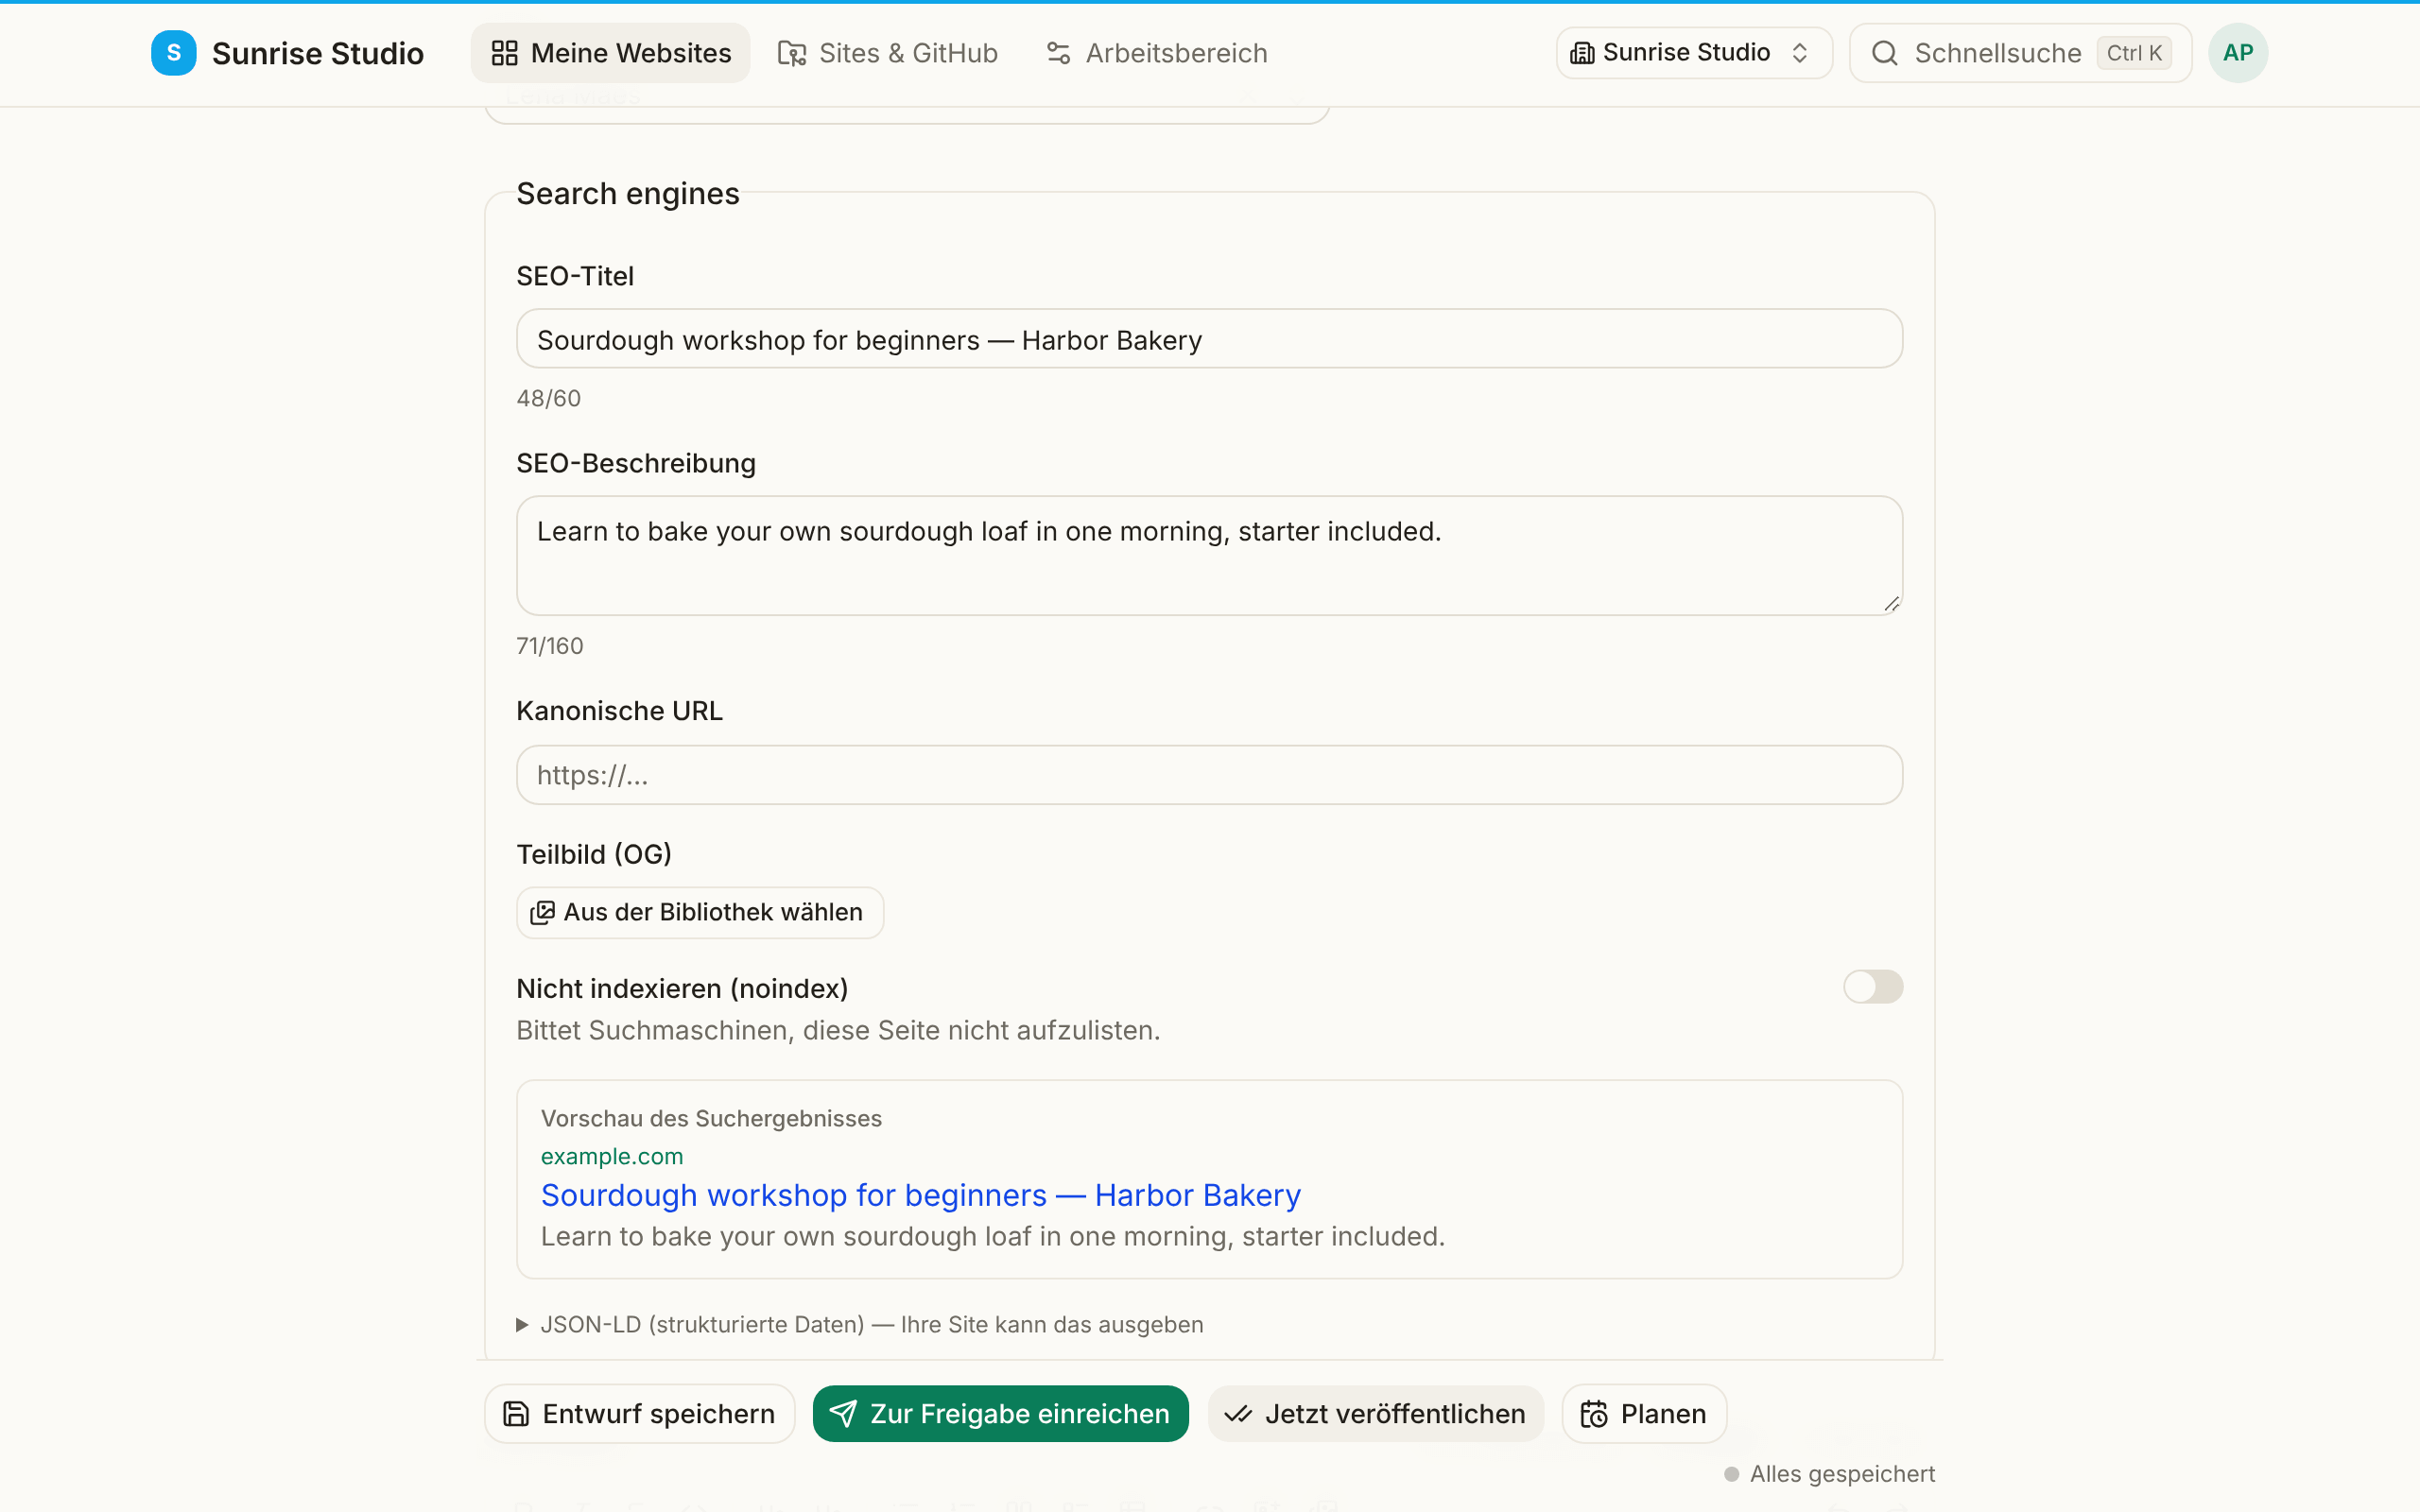Open the Sunrise Studio workspace switcher dropdown
This screenshot has height=1512, width=2420.
point(1693,53)
